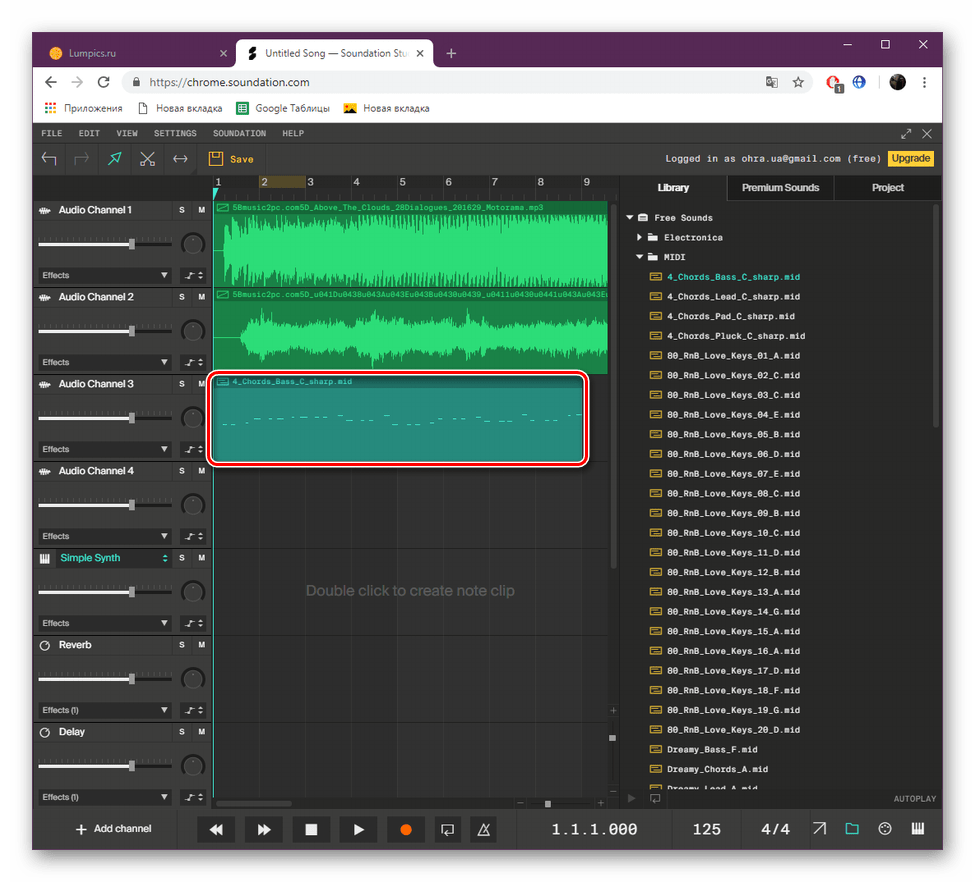975x882 pixels.
Task: Toggle the metronome icon
Action: tap(483, 829)
